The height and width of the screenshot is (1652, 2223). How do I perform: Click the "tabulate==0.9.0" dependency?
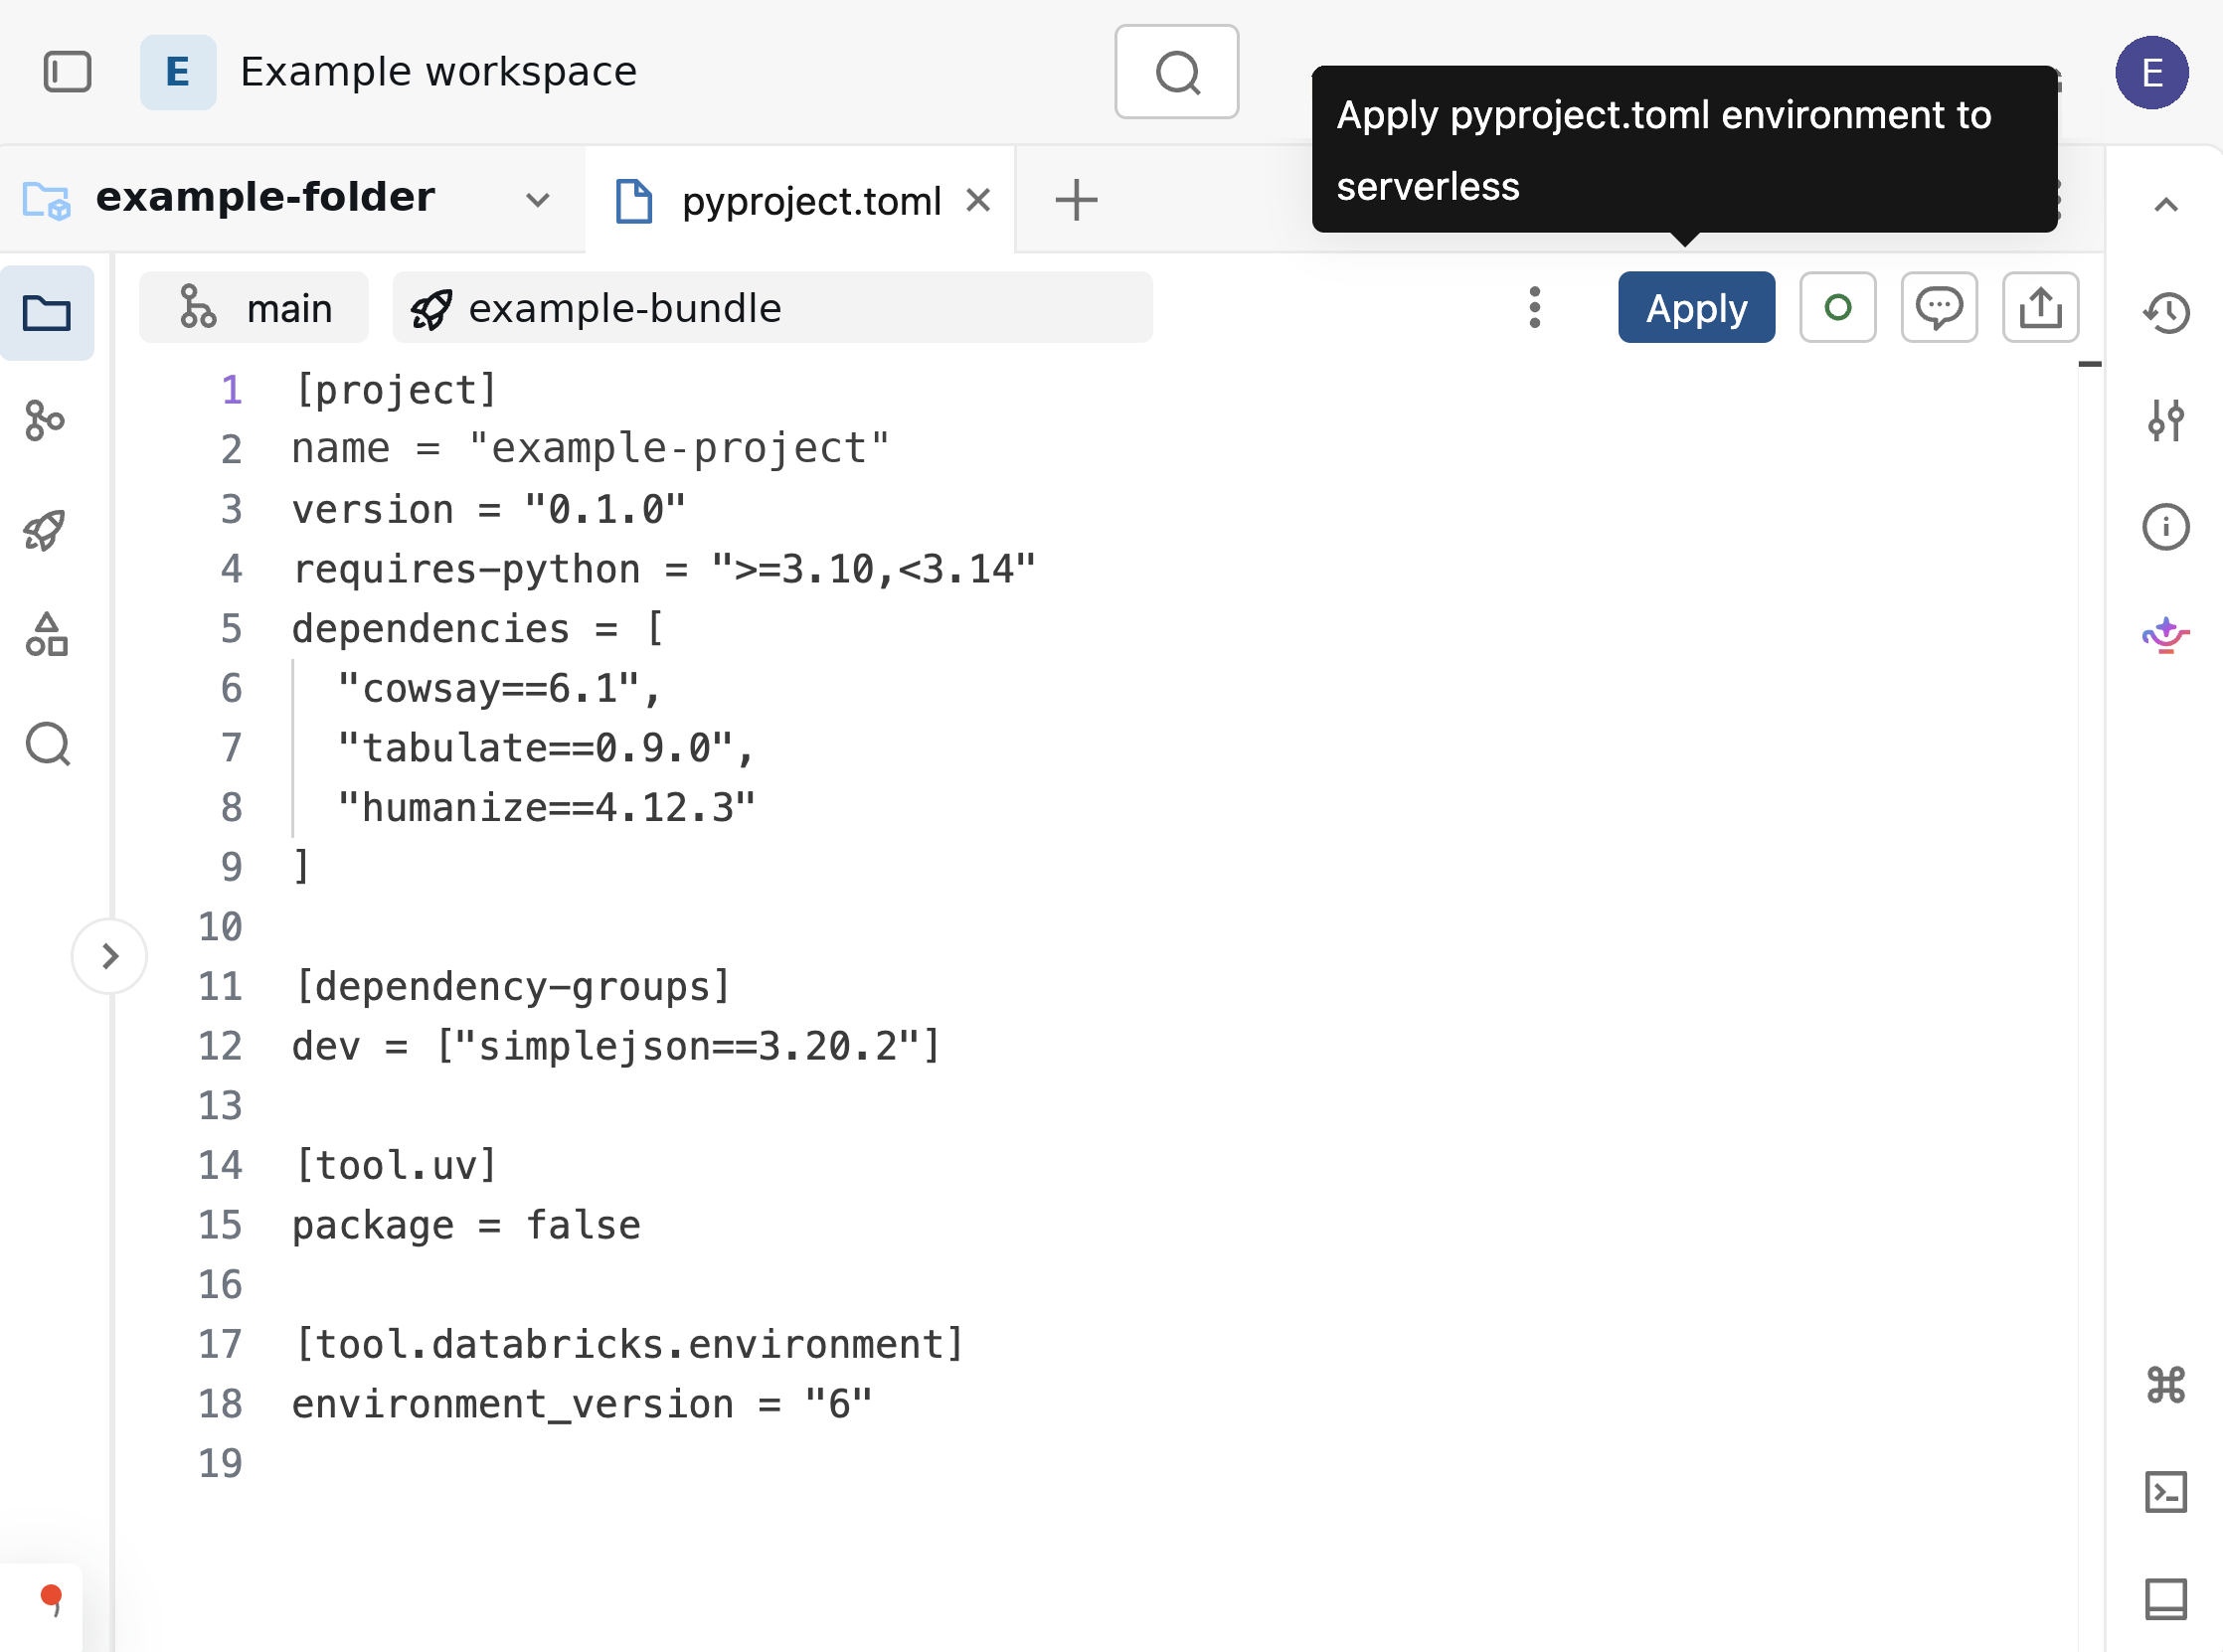pos(534,748)
